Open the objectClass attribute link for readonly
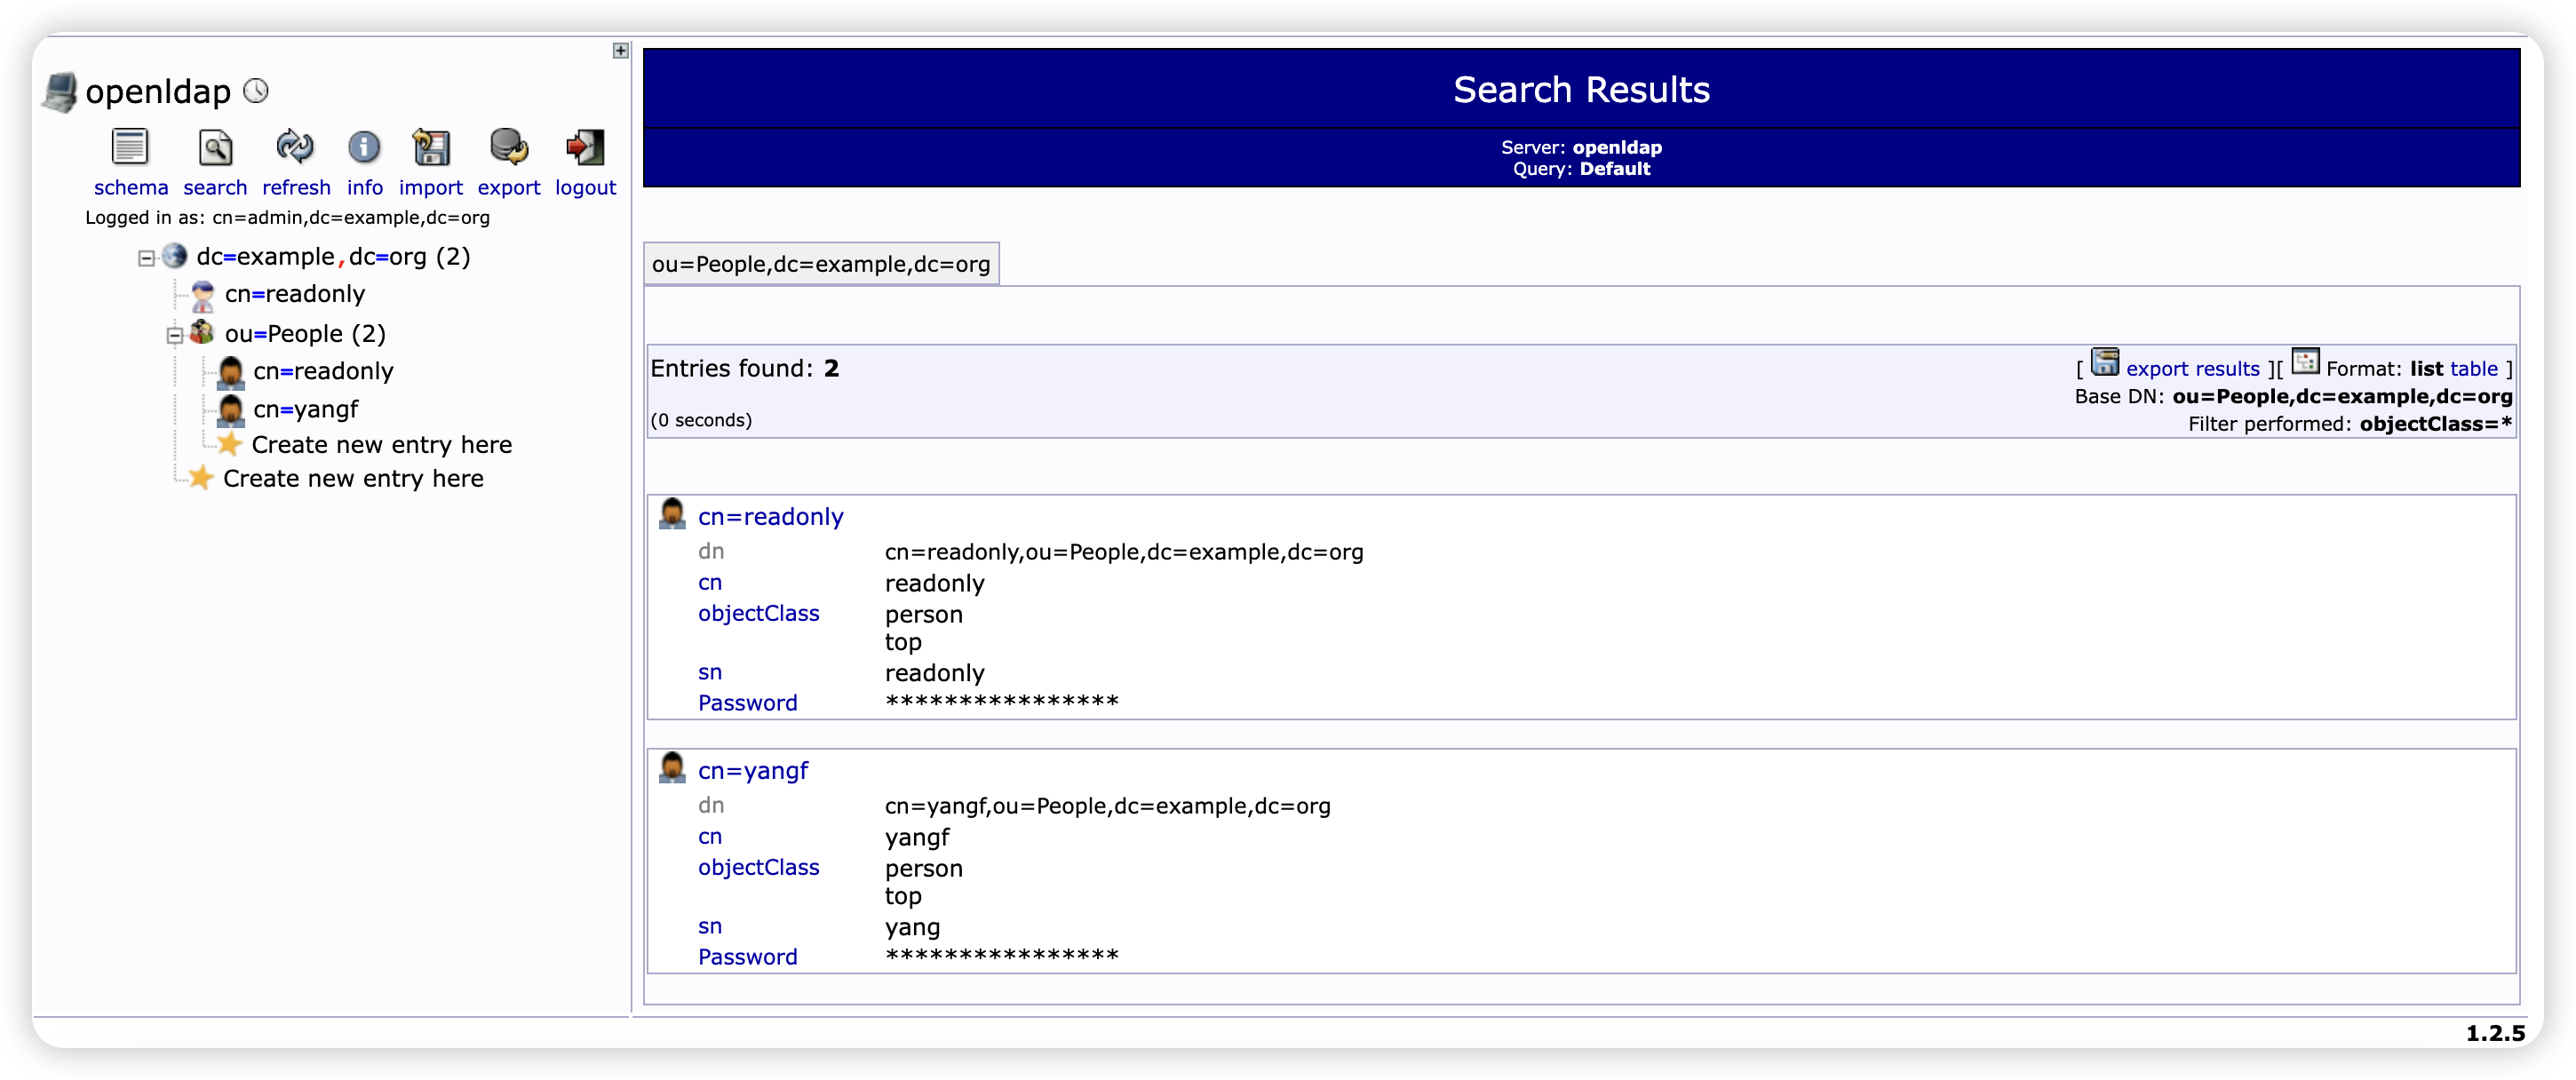Screen dimensions: 2576x1080 [759, 613]
